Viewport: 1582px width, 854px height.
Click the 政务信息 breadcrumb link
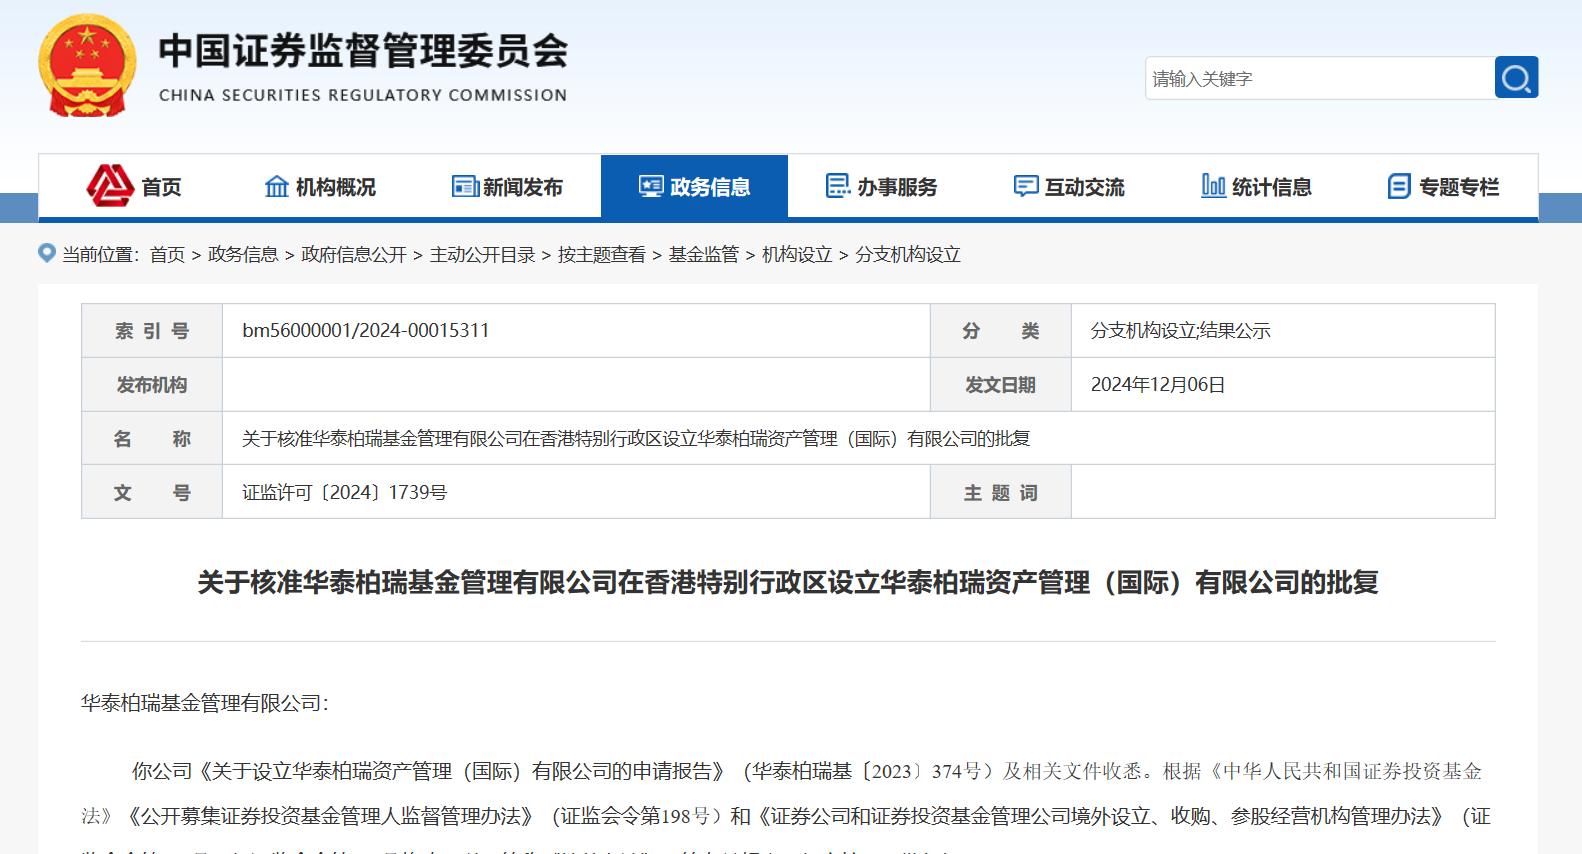(x=243, y=255)
